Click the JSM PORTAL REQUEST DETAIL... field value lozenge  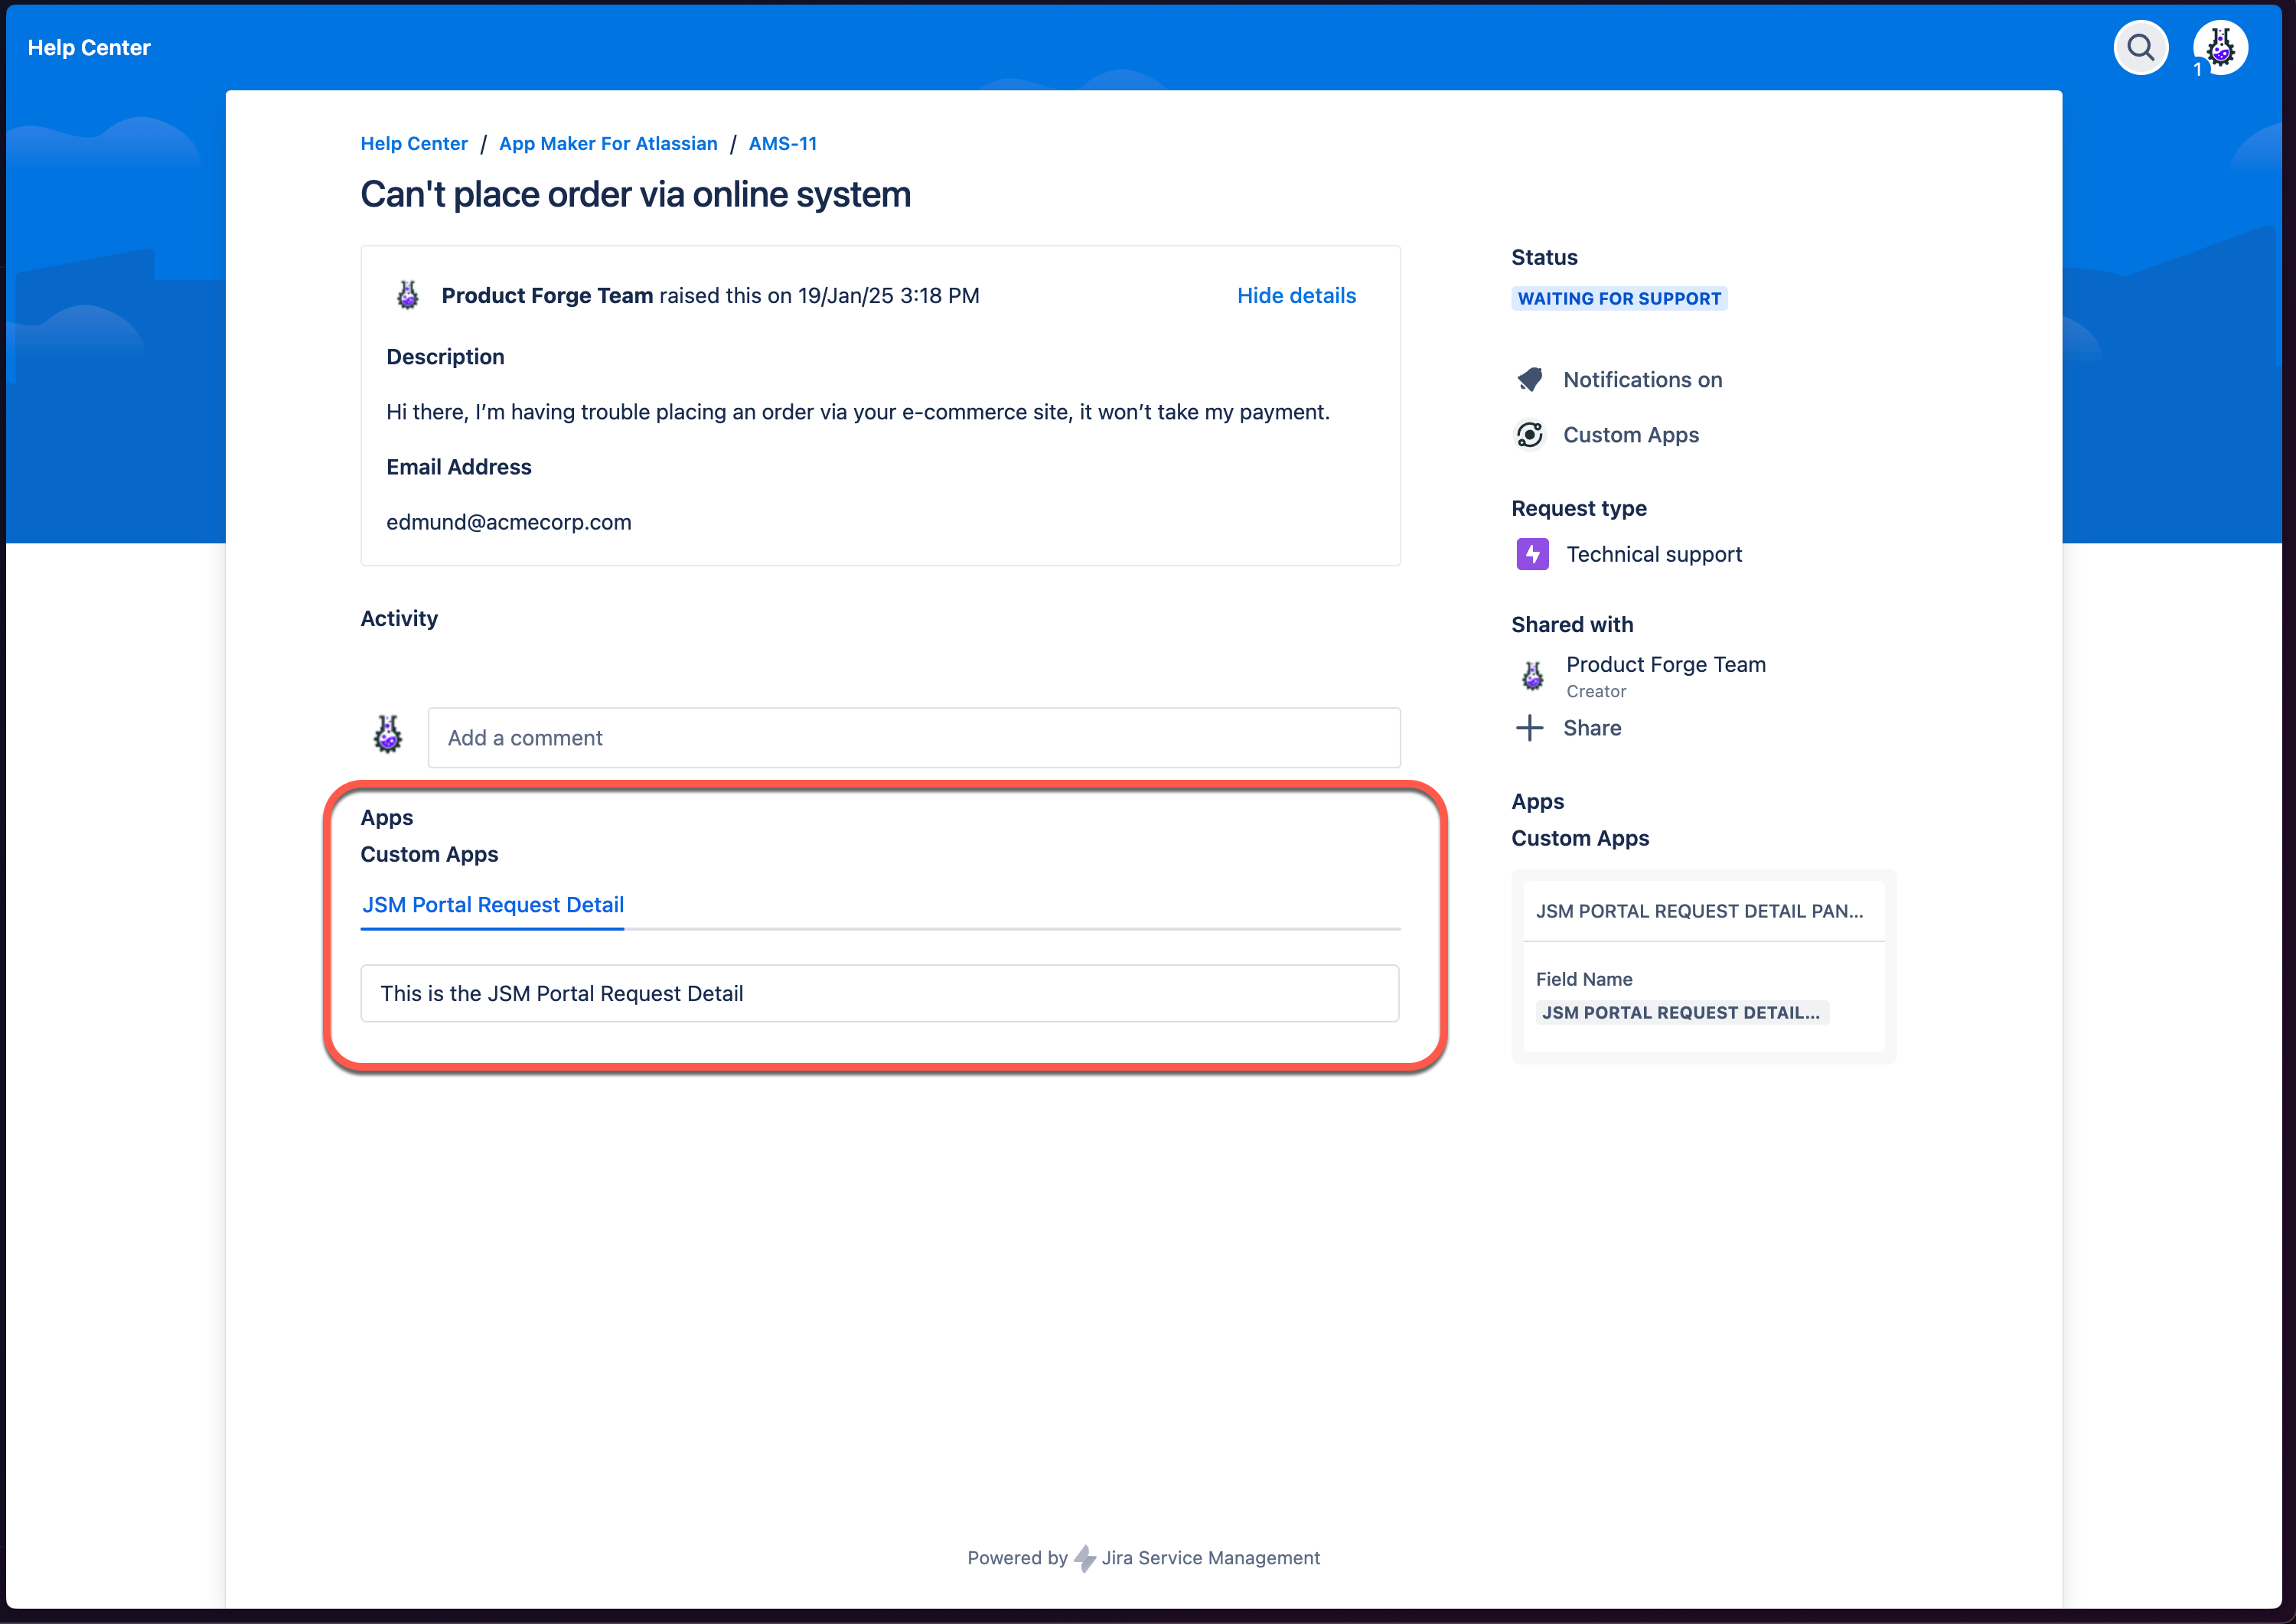(x=1682, y=1013)
